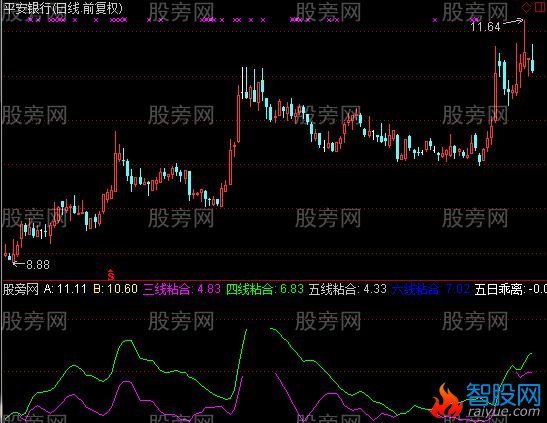Click the high price label 11.64
Image resolution: width=547 pixels, height=423 pixels.
(485, 27)
